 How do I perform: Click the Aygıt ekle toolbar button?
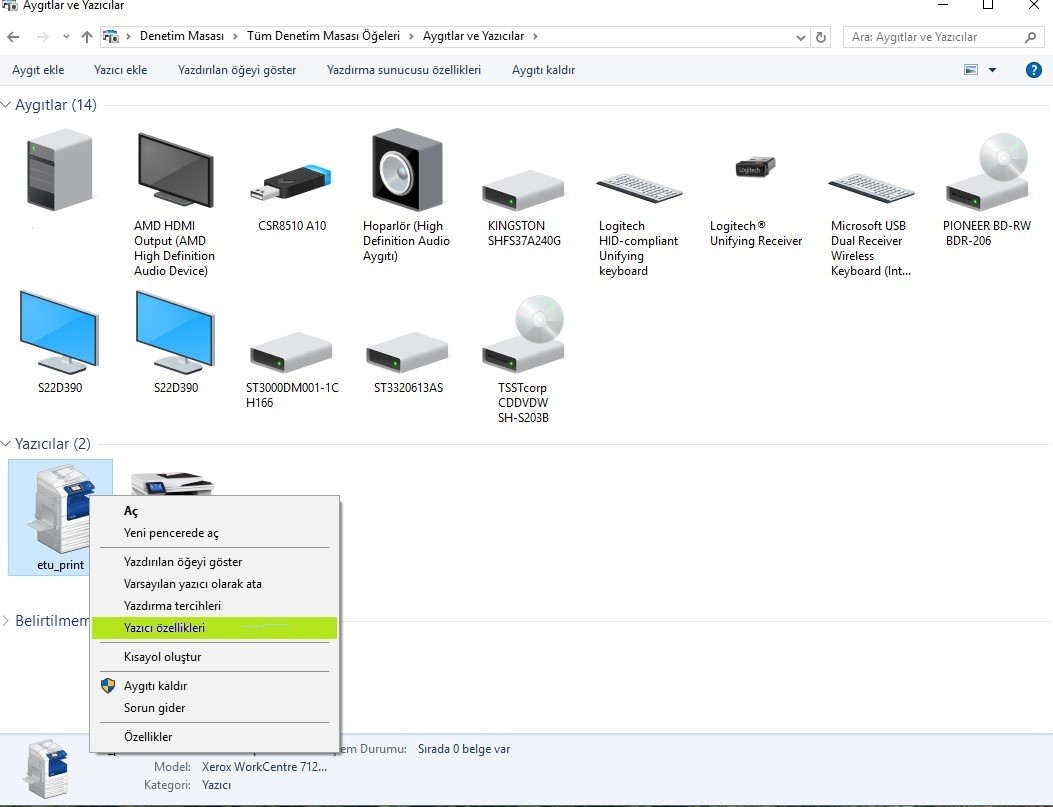(x=38, y=70)
